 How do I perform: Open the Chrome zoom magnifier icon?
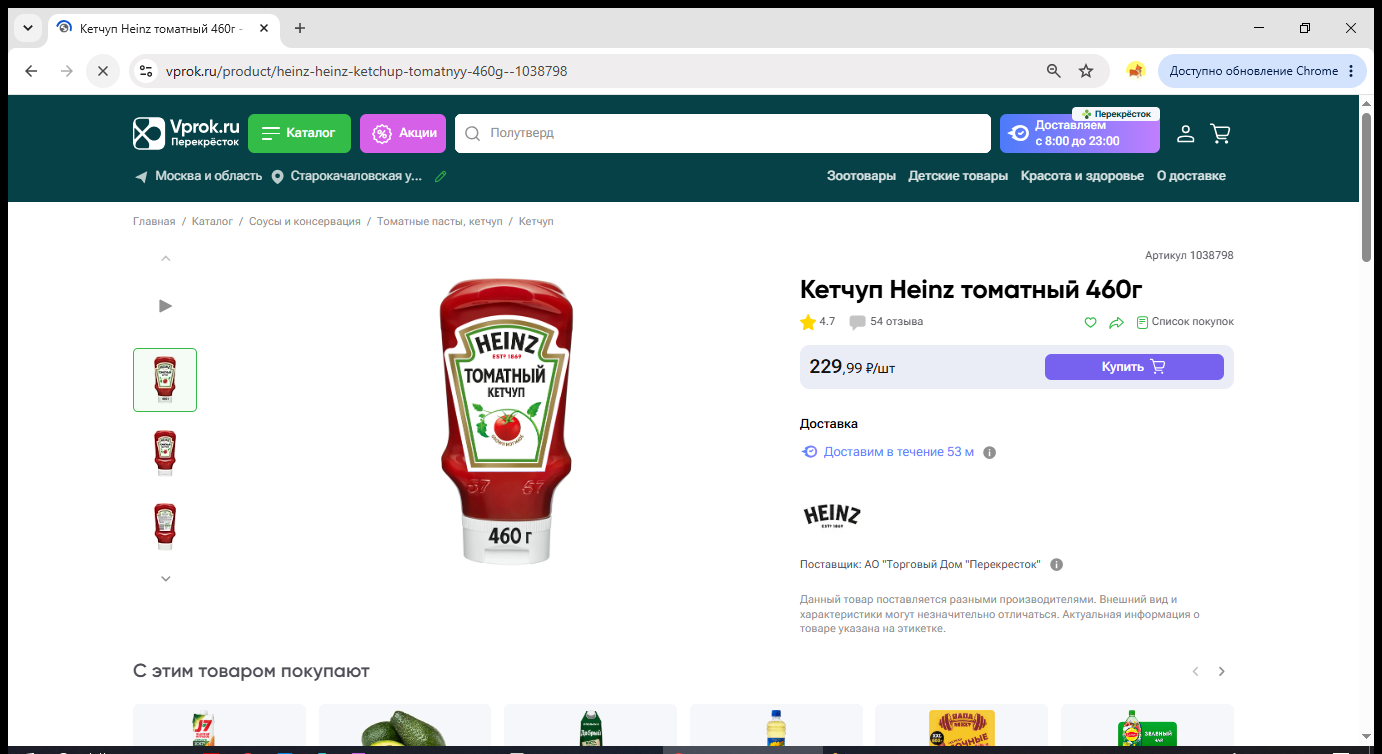click(1053, 71)
